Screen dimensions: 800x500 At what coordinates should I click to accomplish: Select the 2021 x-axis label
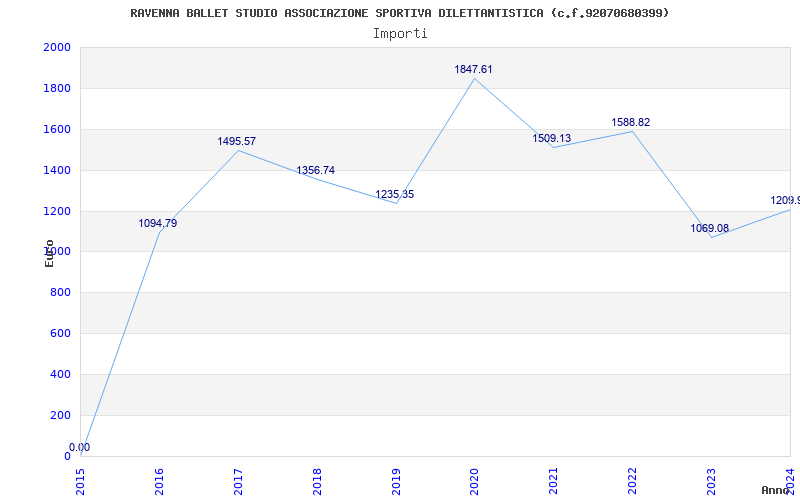coord(554,481)
